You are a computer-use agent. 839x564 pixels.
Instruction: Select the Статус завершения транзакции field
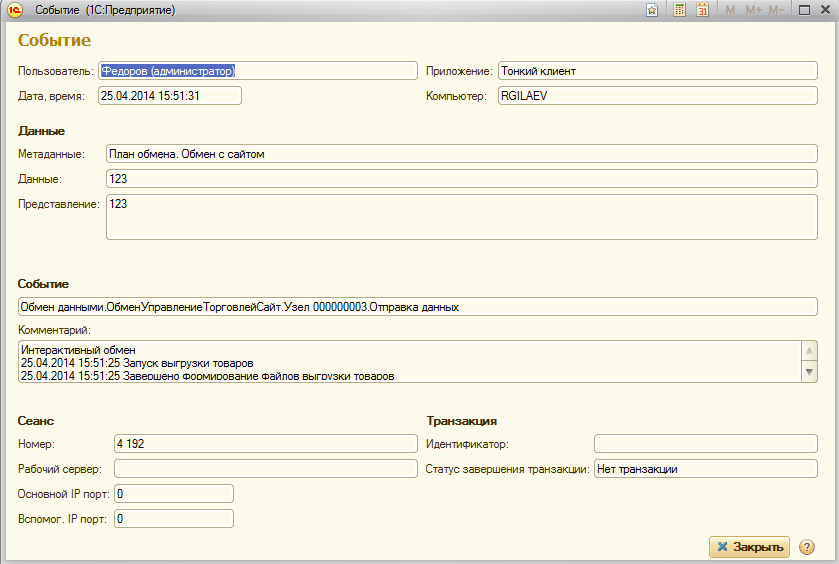tap(706, 469)
